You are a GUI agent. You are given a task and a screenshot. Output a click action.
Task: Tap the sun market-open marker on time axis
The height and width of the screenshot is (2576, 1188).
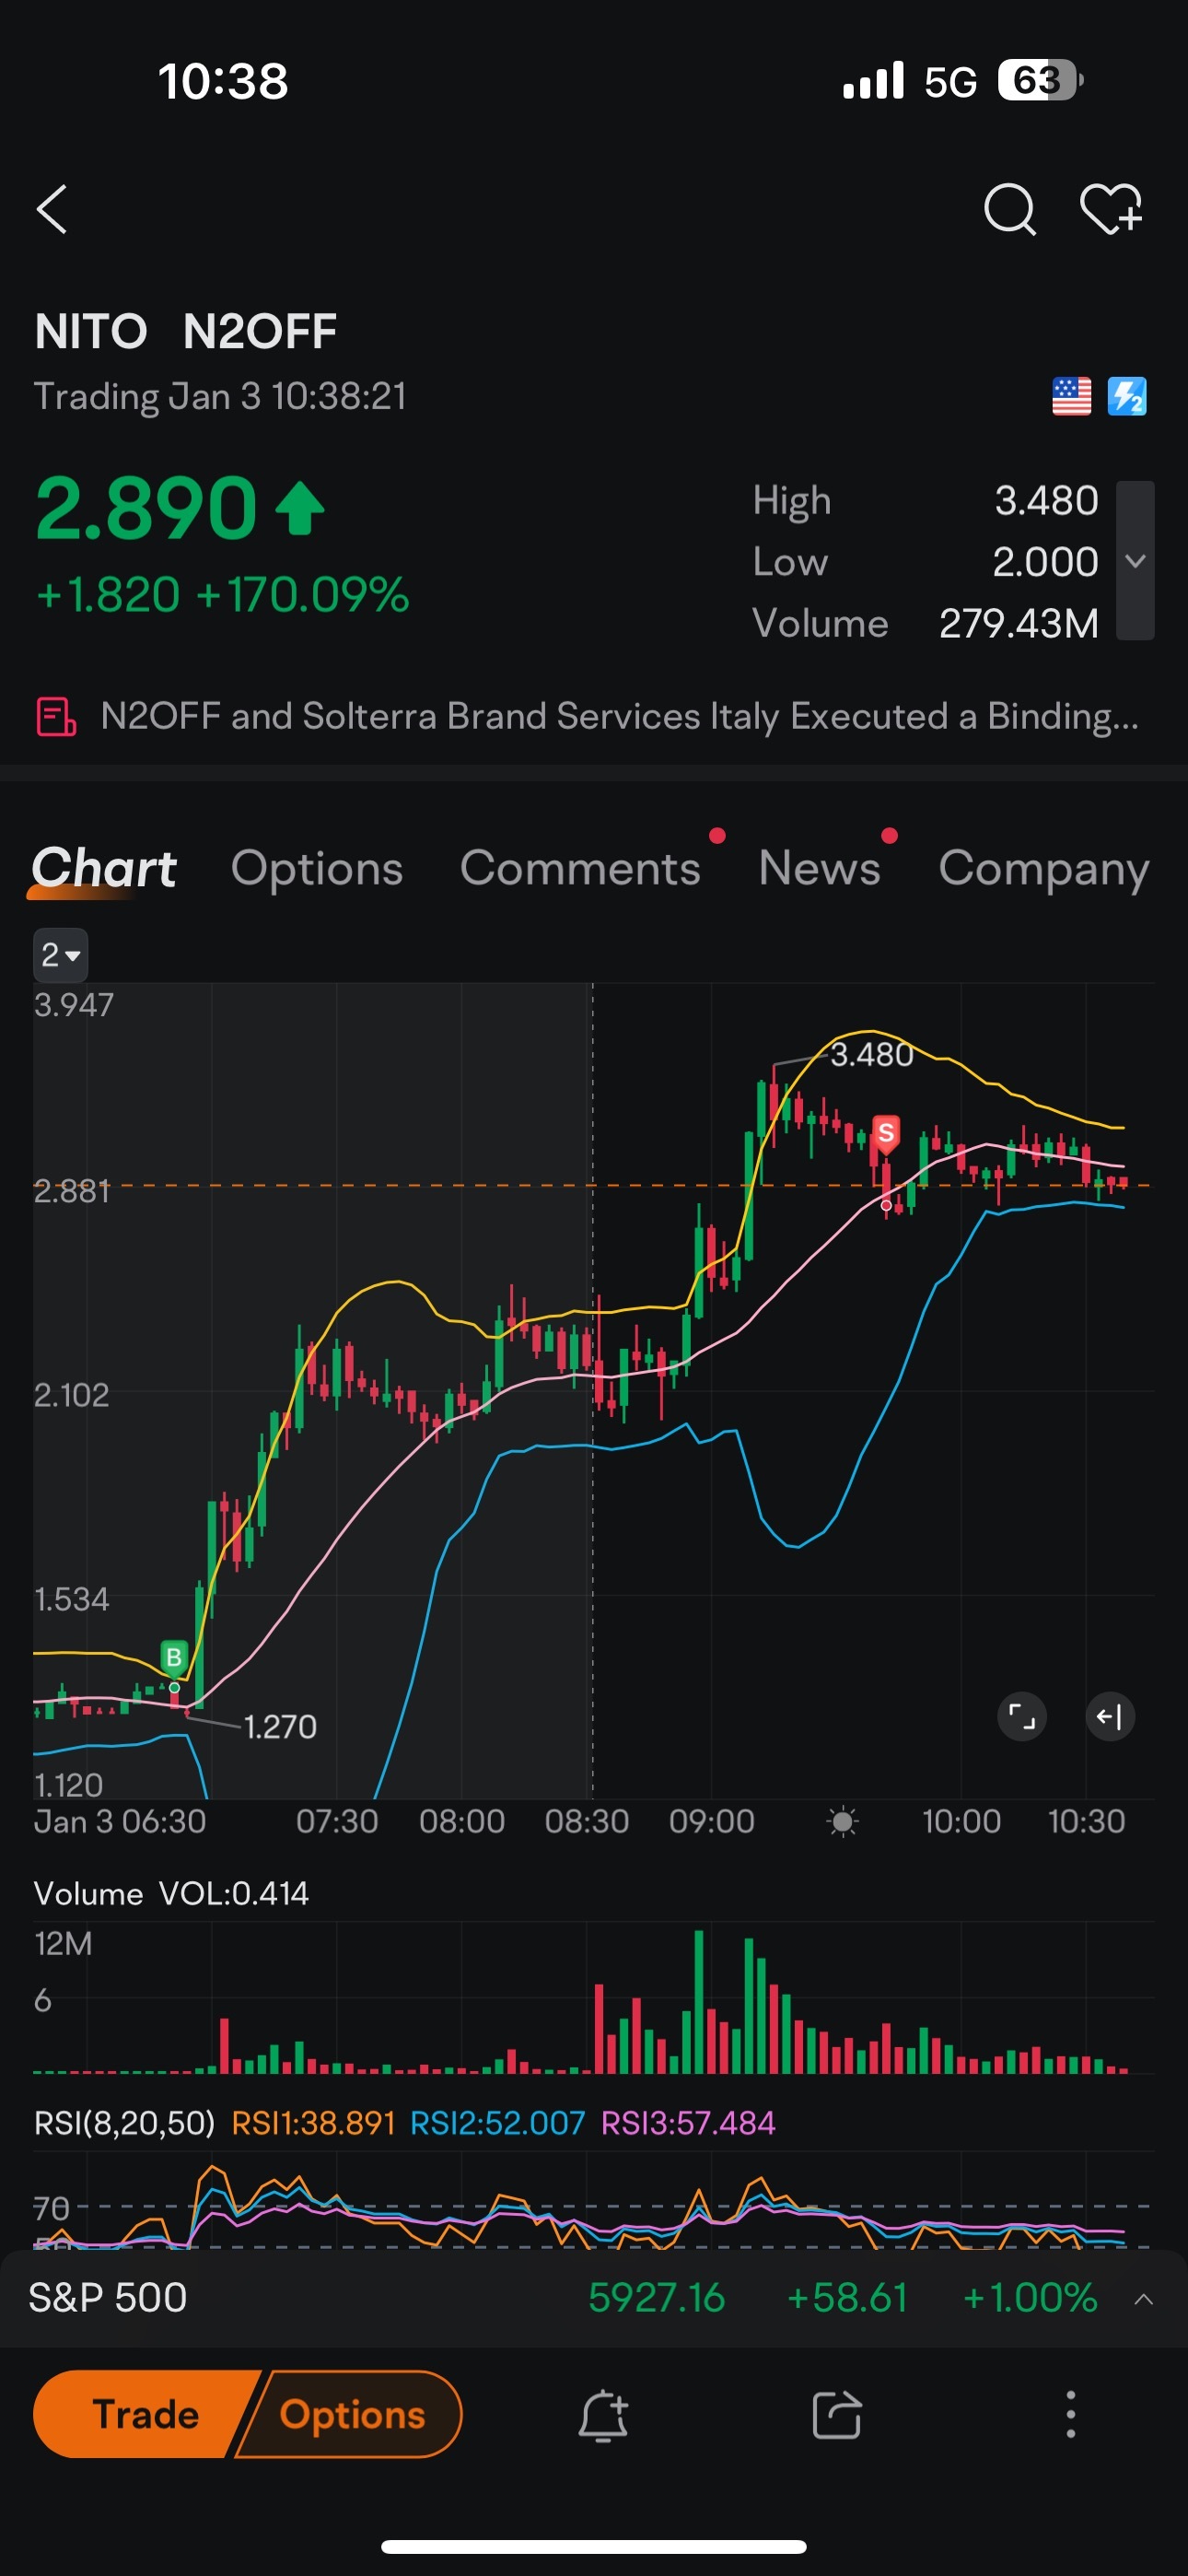pyautogui.click(x=842, y=1822)
